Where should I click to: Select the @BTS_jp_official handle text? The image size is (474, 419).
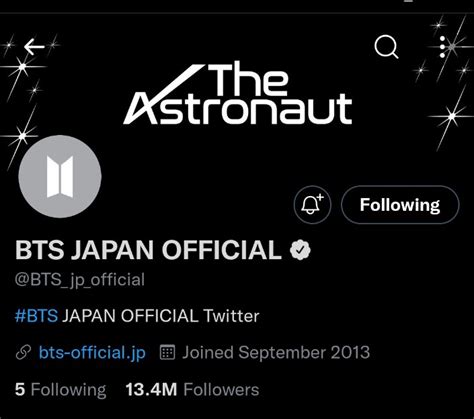80,280
